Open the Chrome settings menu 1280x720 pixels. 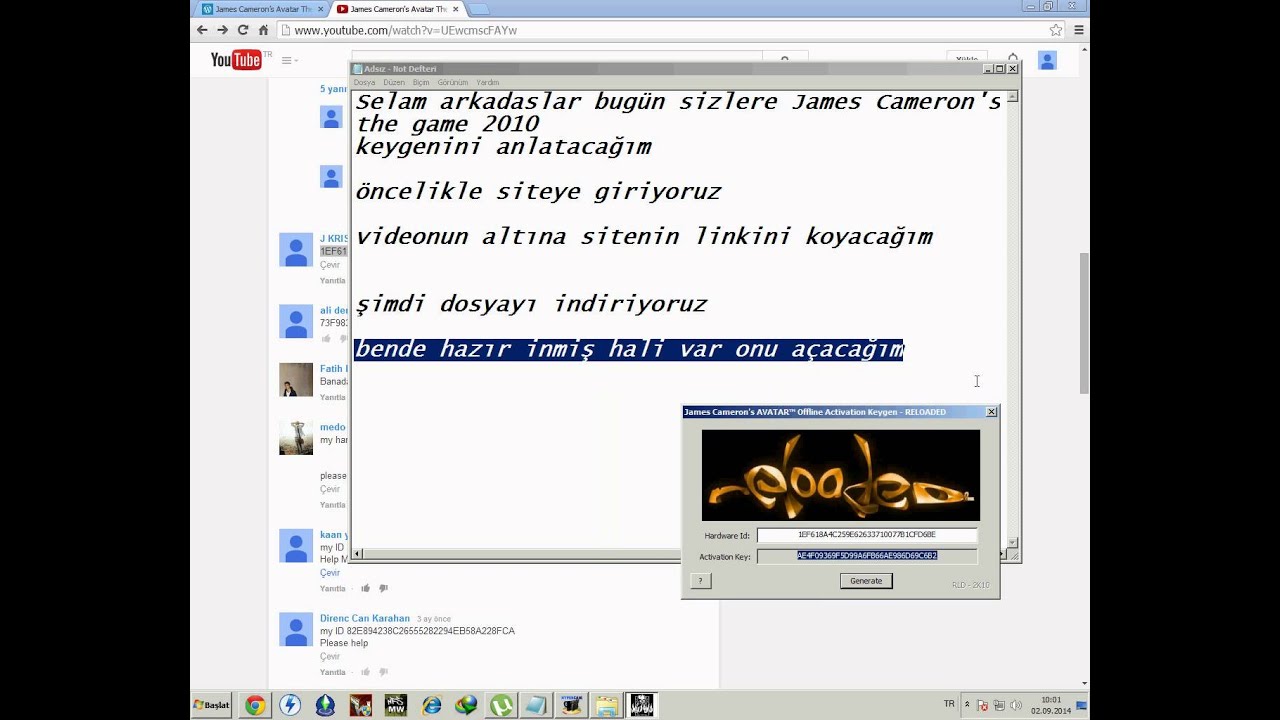click(1077, 30)
